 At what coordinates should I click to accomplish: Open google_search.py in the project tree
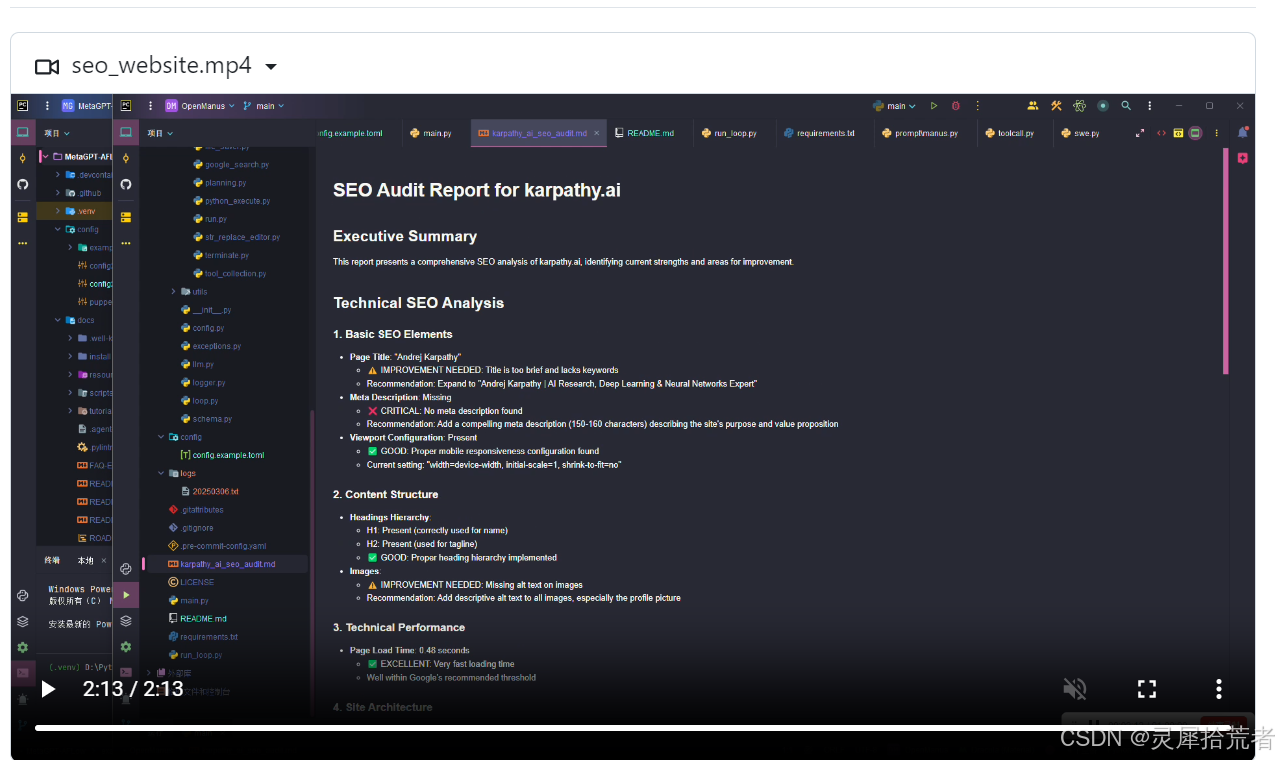pos(230,165)
